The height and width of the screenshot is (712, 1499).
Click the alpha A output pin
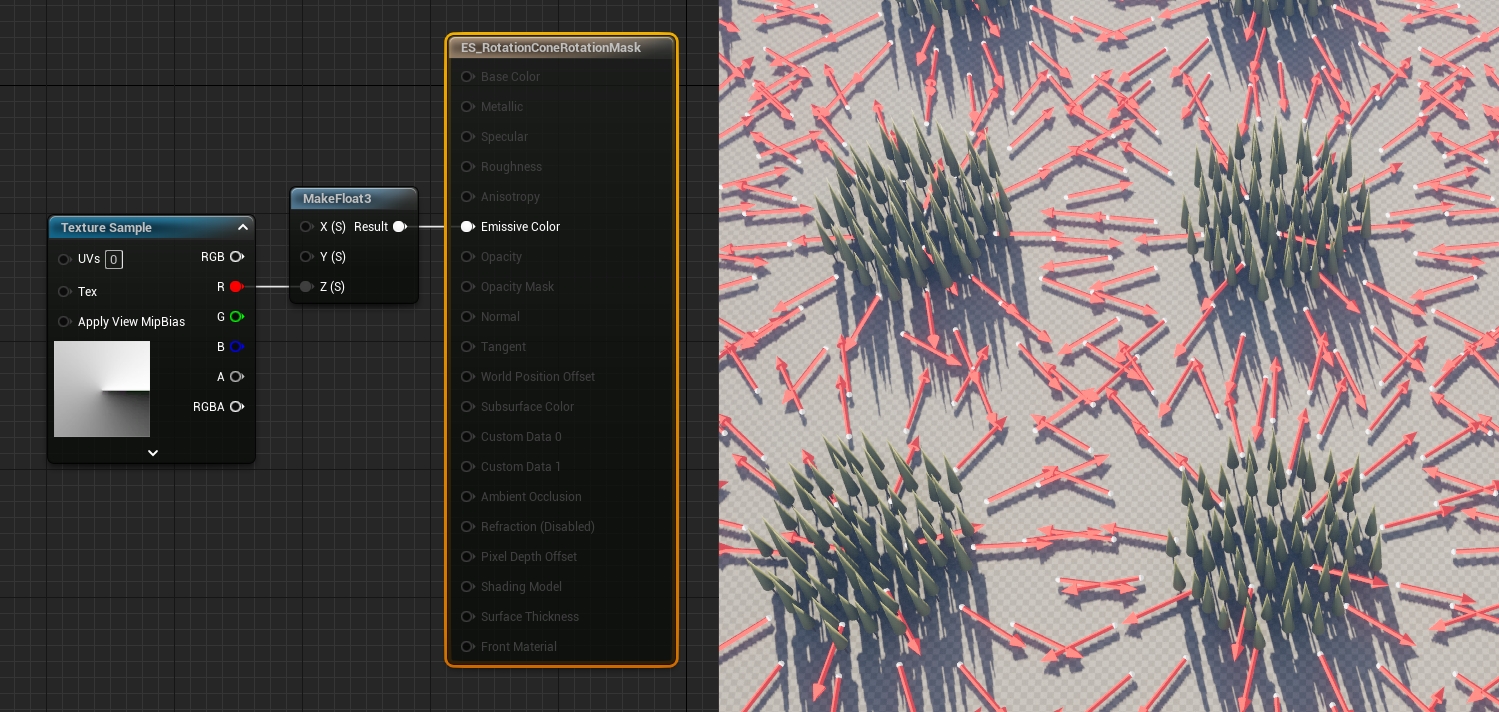[236, 377]
